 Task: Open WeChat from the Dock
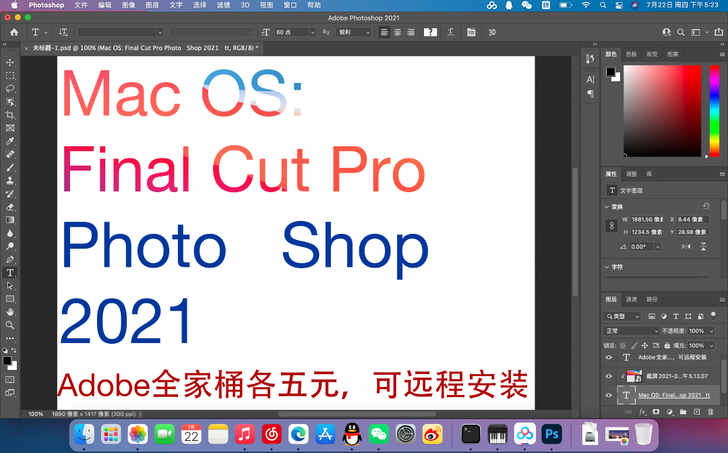379,434
